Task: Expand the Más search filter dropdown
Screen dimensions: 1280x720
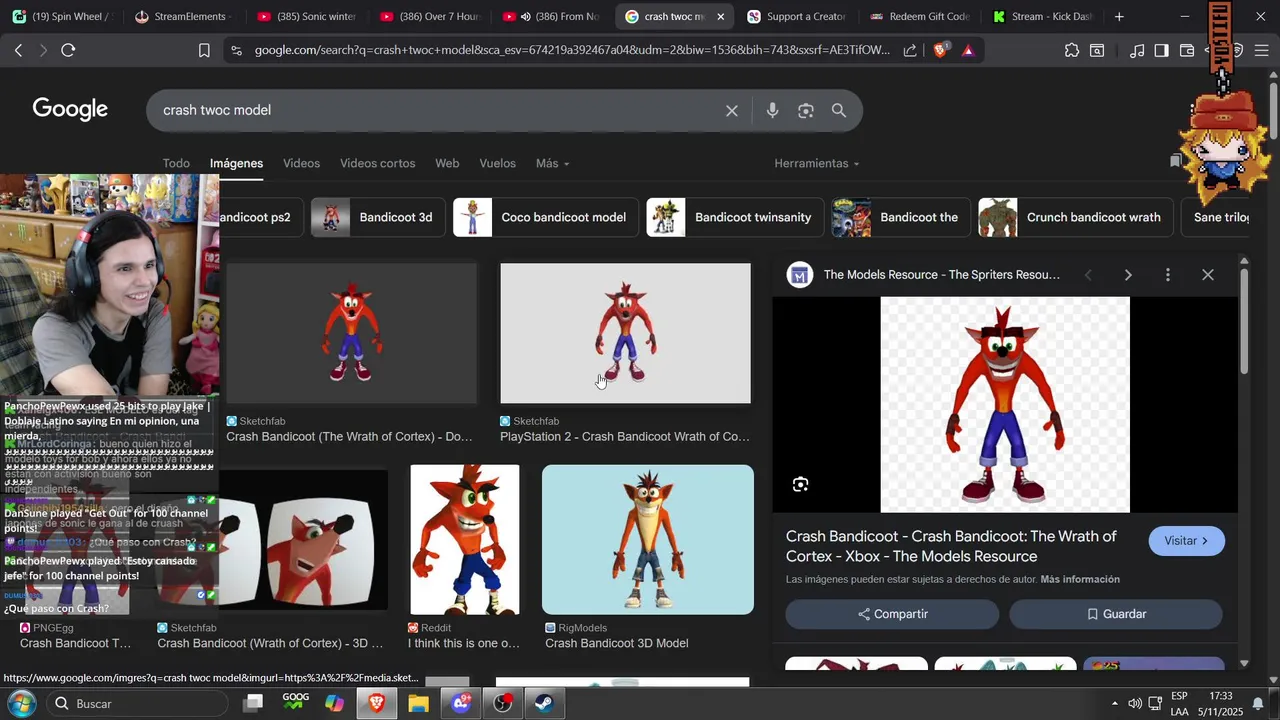Action: (x=552, y=163)
